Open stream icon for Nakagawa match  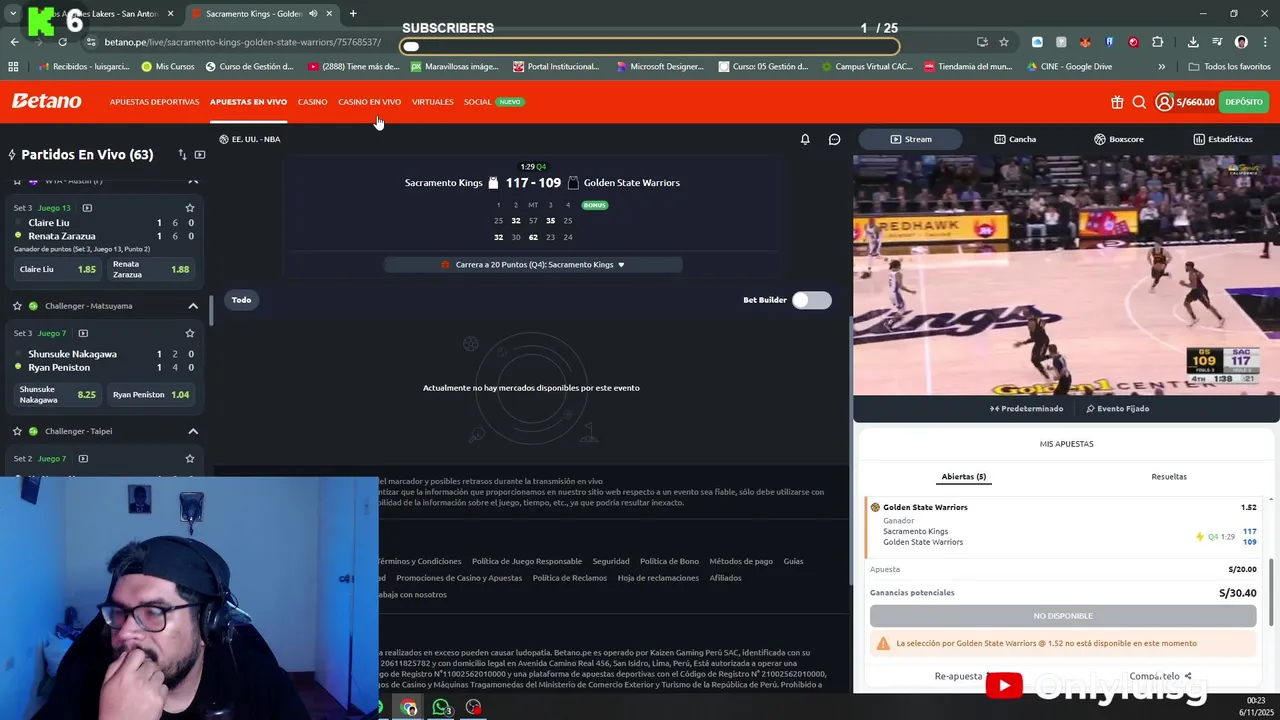[83, 333]
